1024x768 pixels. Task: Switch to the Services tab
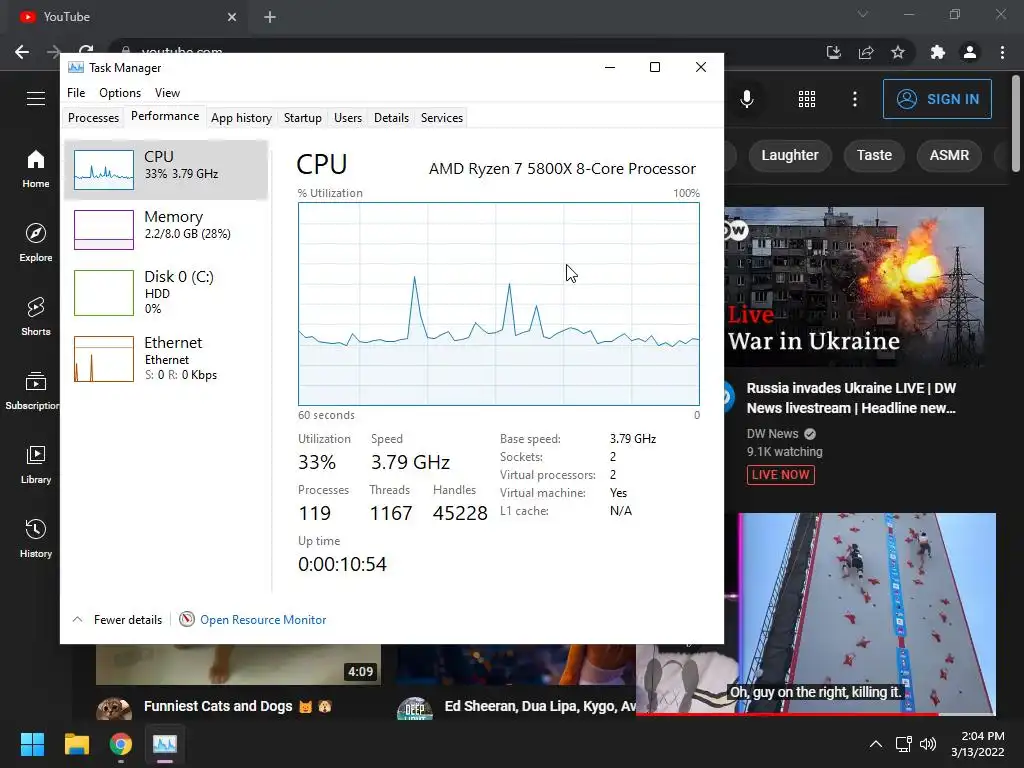(441, 118)
